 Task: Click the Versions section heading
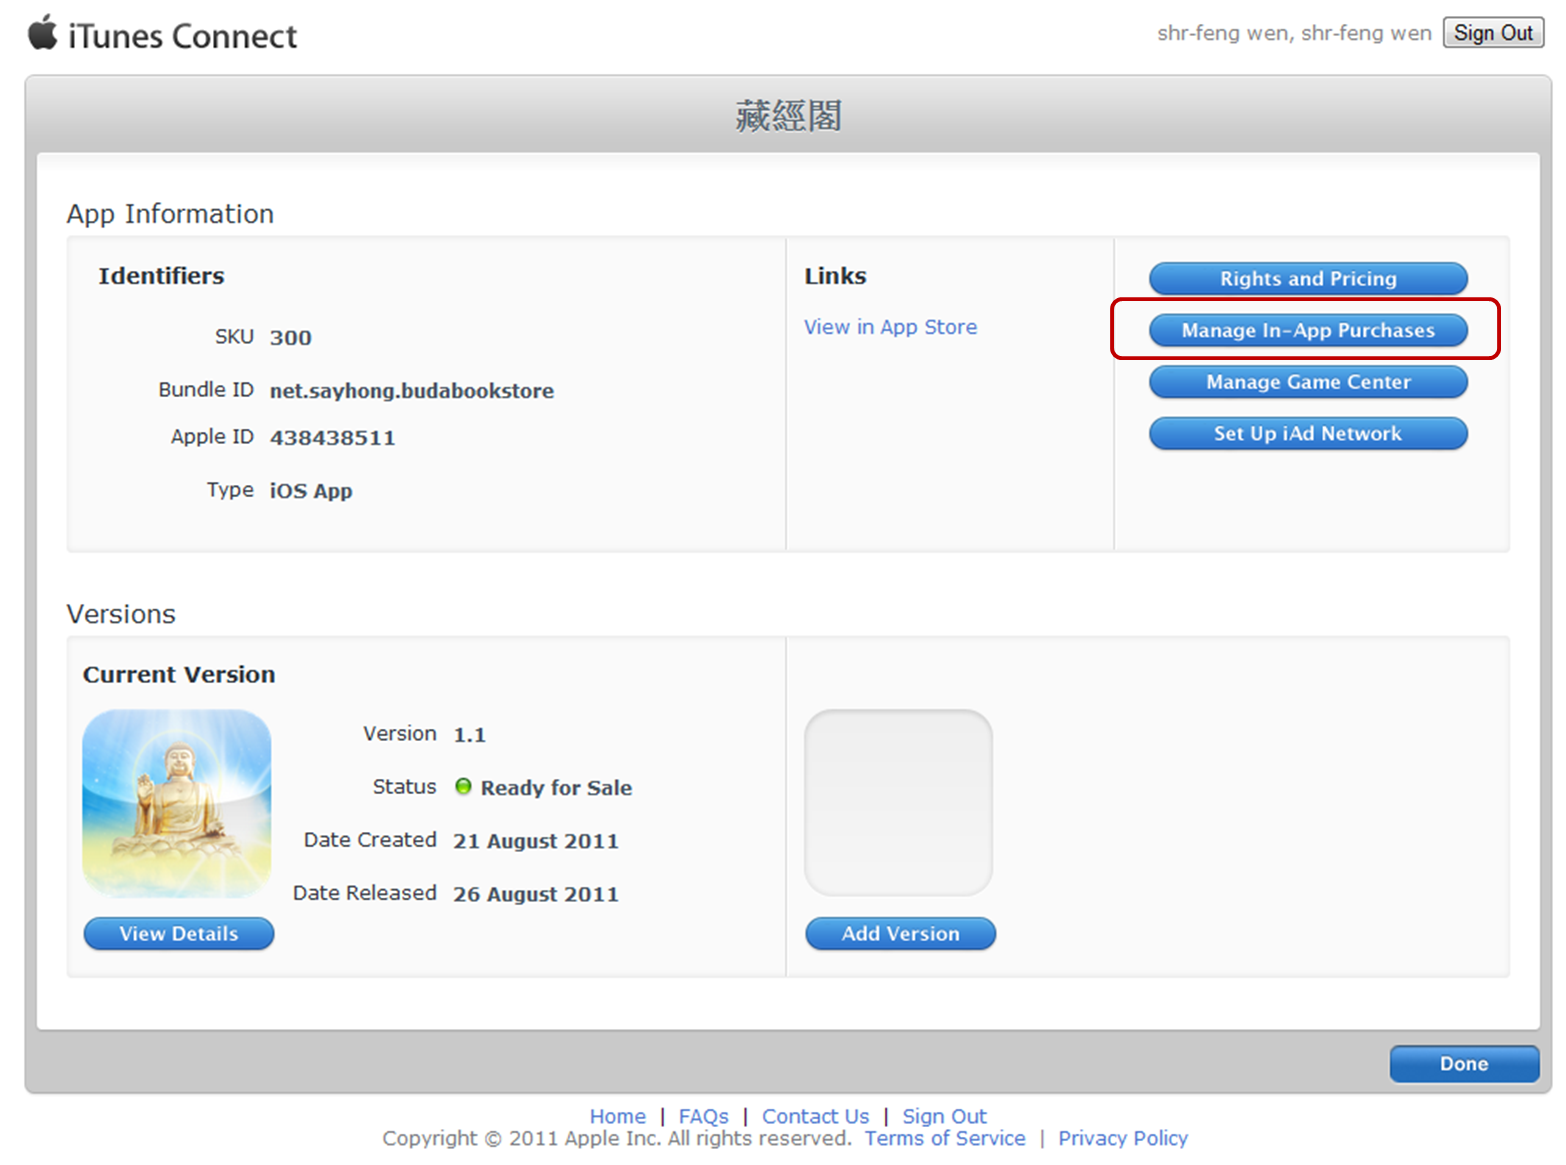121,614
